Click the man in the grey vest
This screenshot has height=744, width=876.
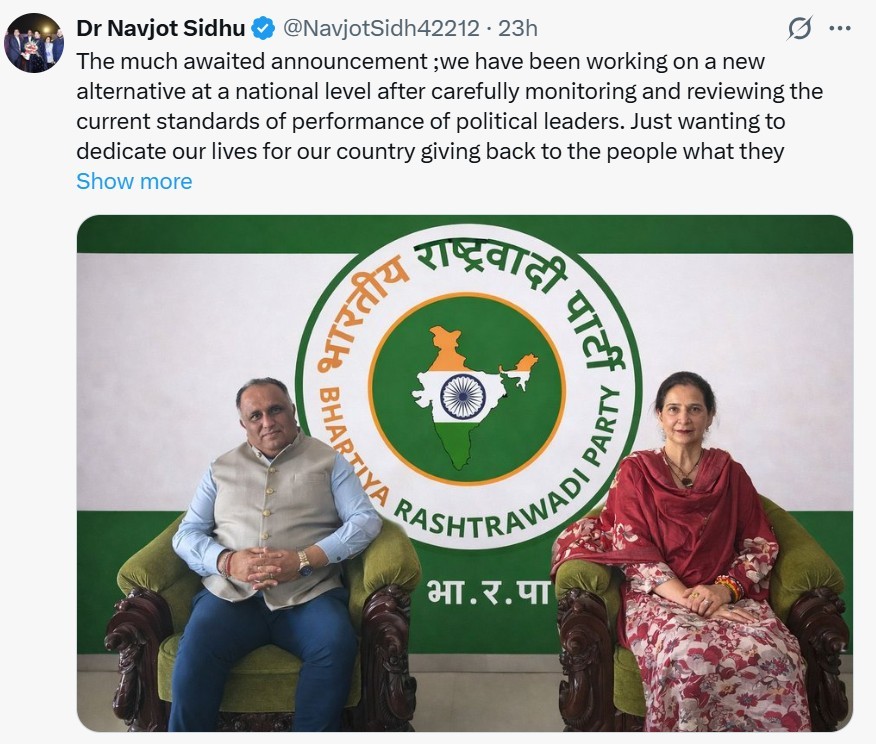[x=275, y=500]
